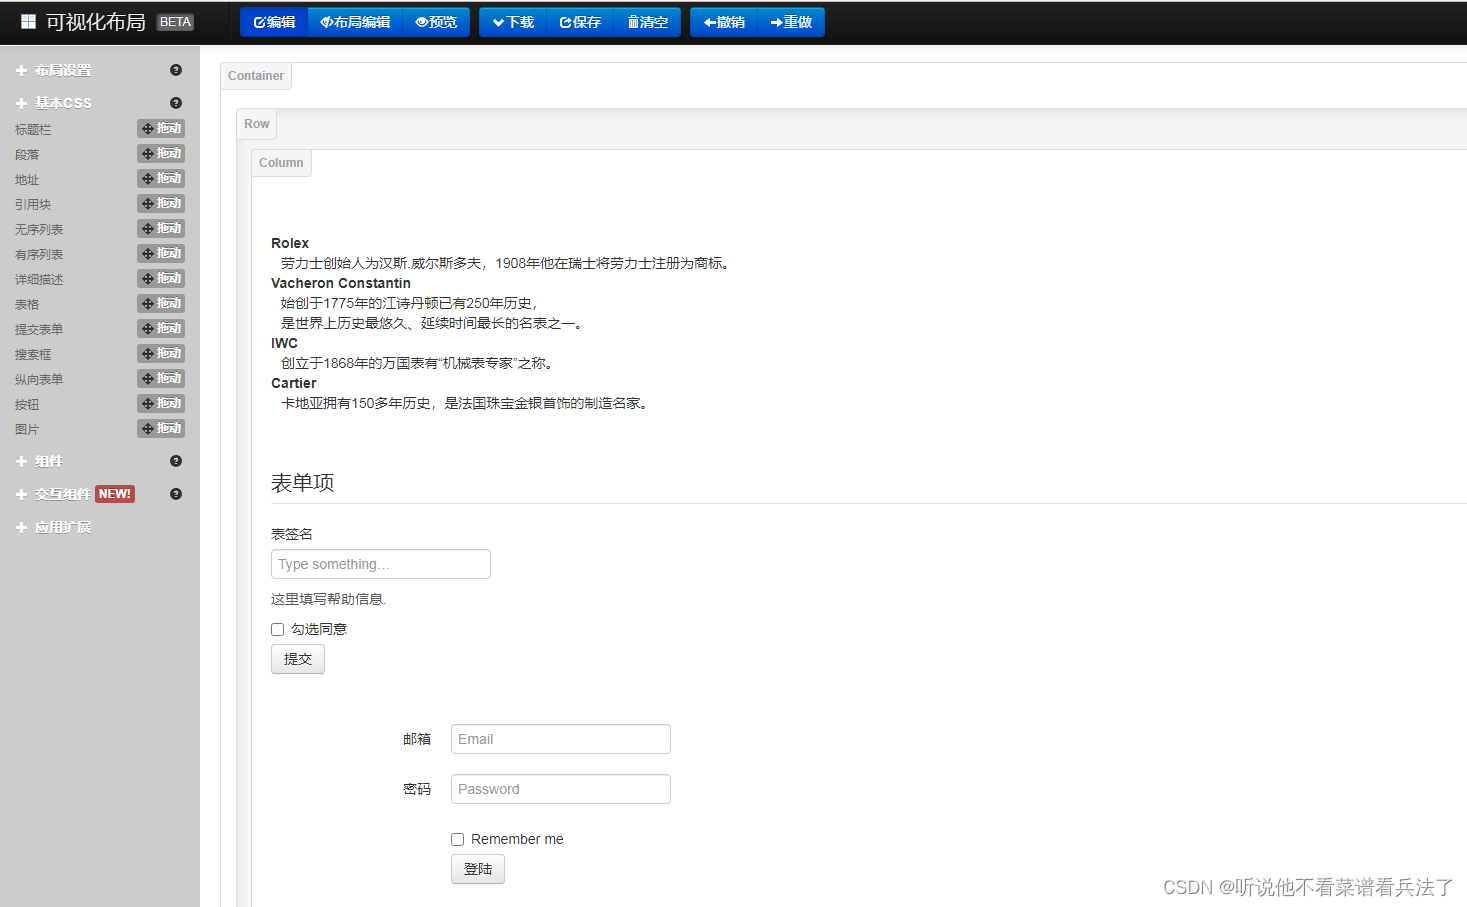Image resolution: width=1467 pixels, height=907 pixels.
Task: Open help icon next to 交互组件
Action: click(176, 494)
